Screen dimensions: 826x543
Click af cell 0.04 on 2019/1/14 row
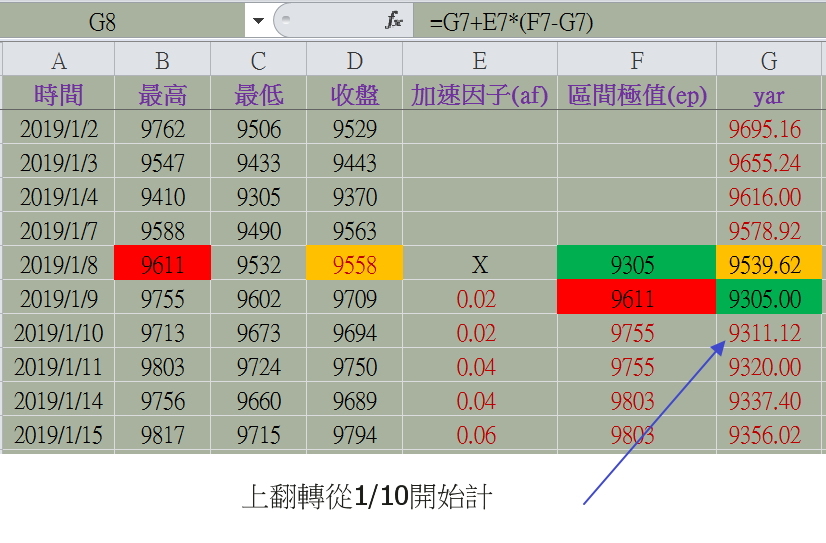pyautogui.click(x=480, y=400)
